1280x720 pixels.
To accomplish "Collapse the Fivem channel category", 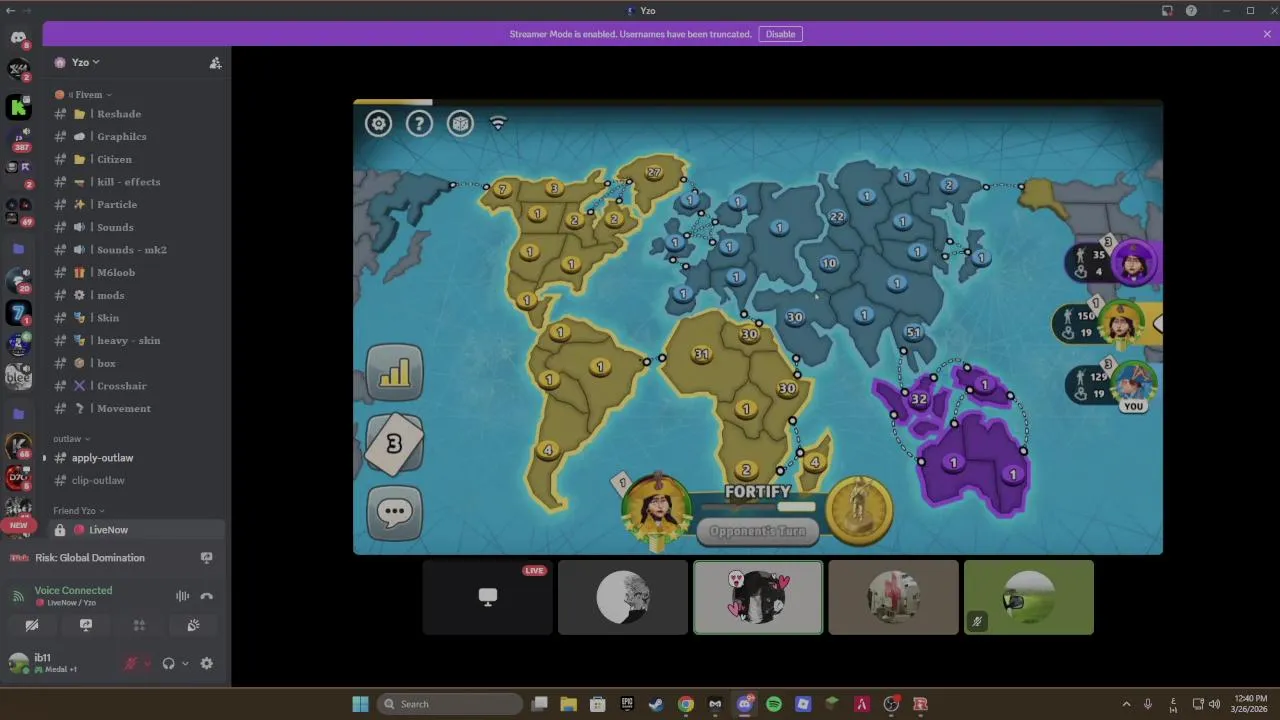I will click(x=87, y=95).
